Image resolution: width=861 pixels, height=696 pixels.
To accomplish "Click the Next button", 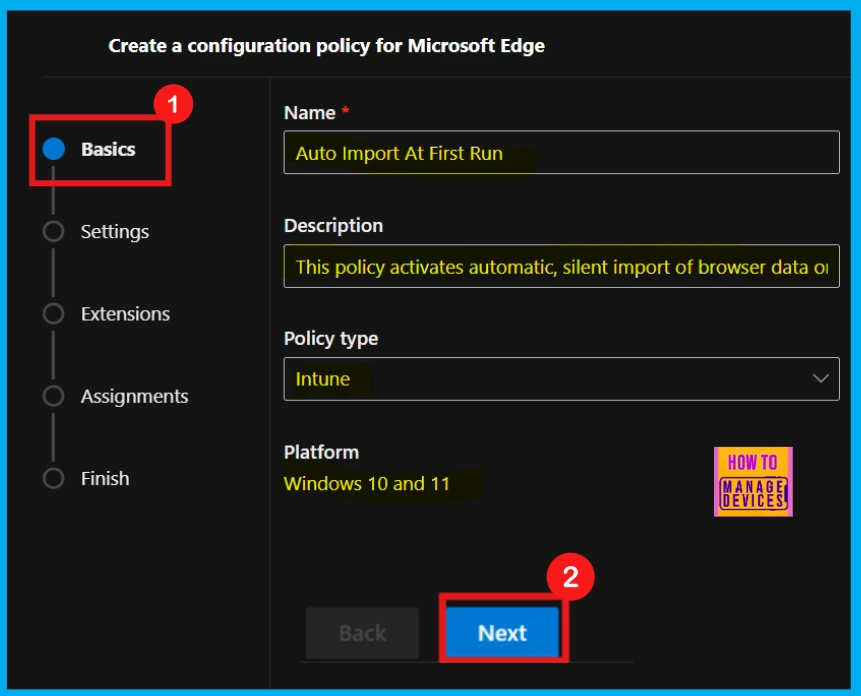I will click(502, 633).
